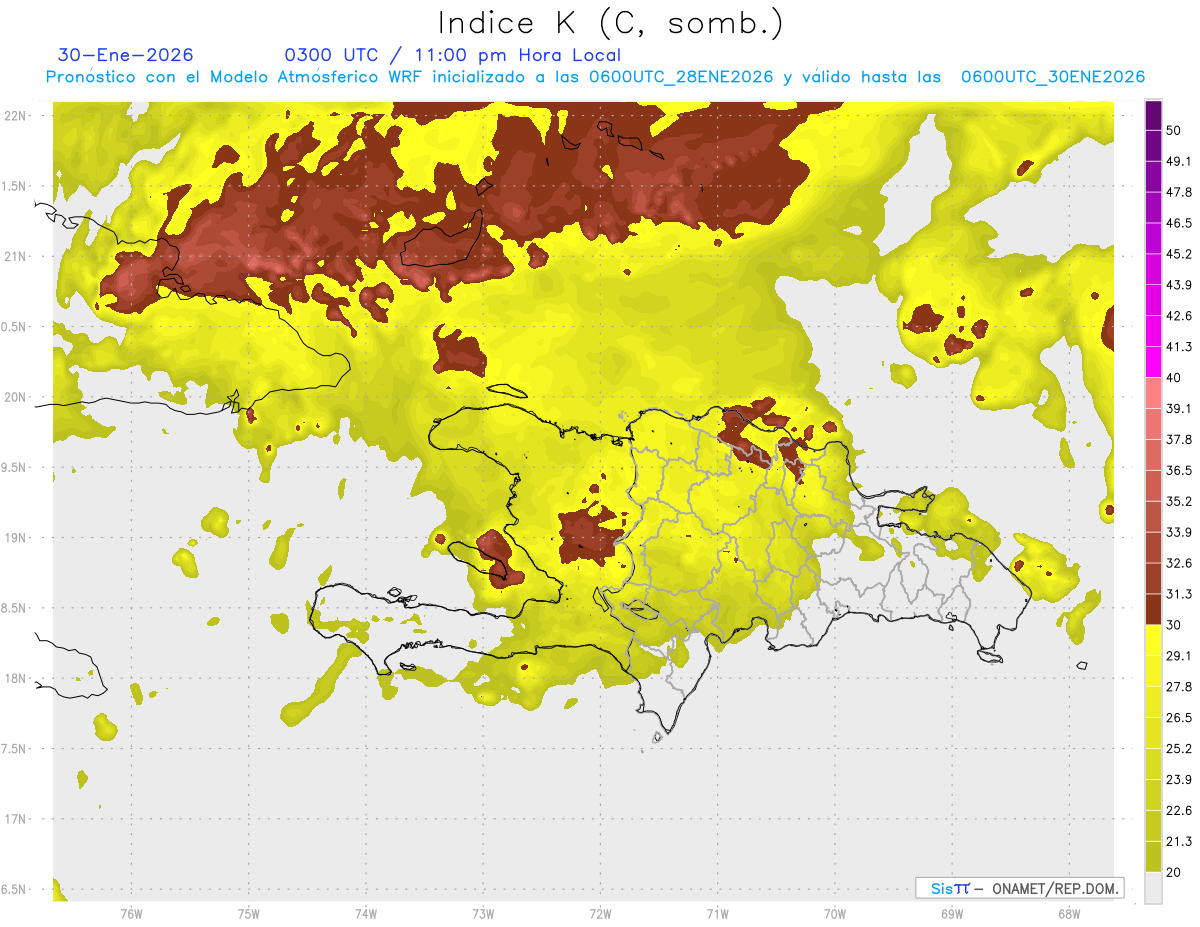Click the latitude label "22N"
This screenshot has width=1200, height=927.
[x=17, y=116]
